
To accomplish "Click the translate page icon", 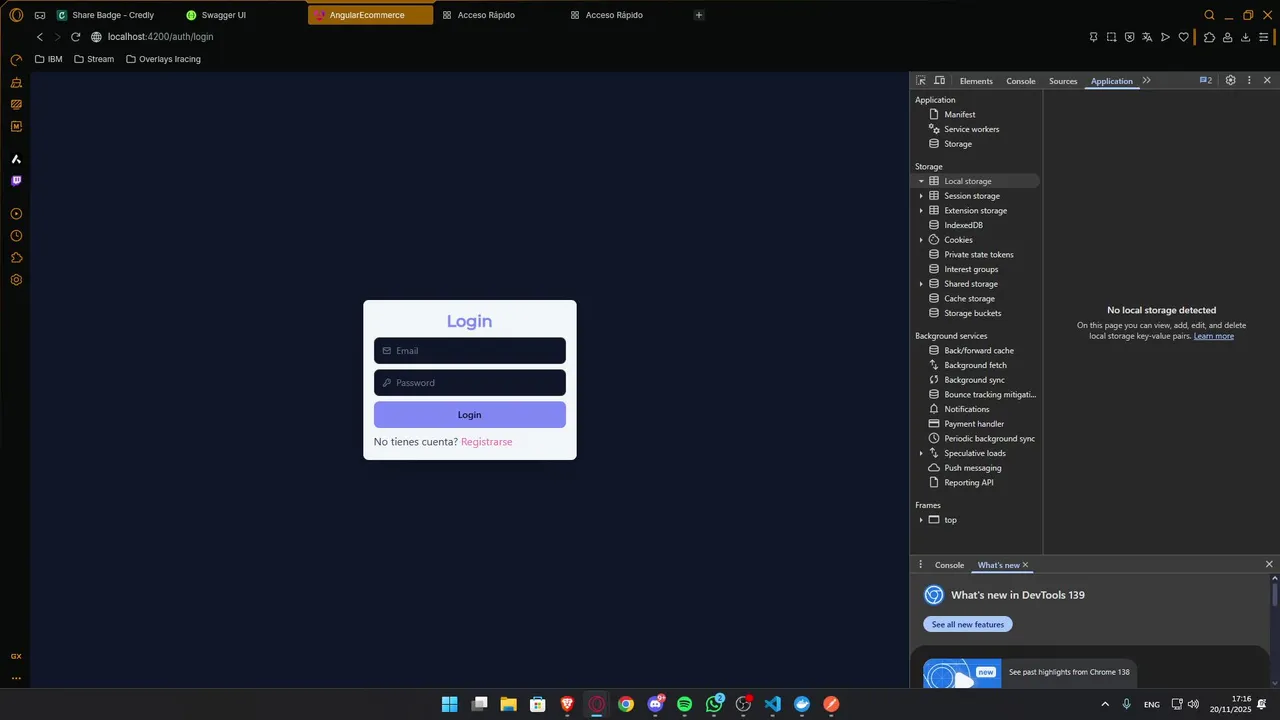I will point(1147,37).
